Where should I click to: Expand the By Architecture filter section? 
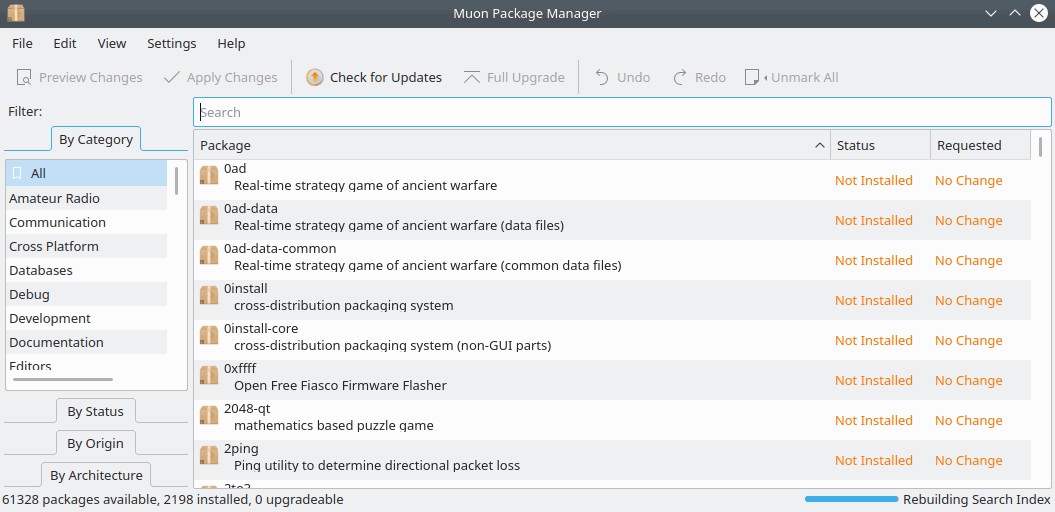point(96,475)
